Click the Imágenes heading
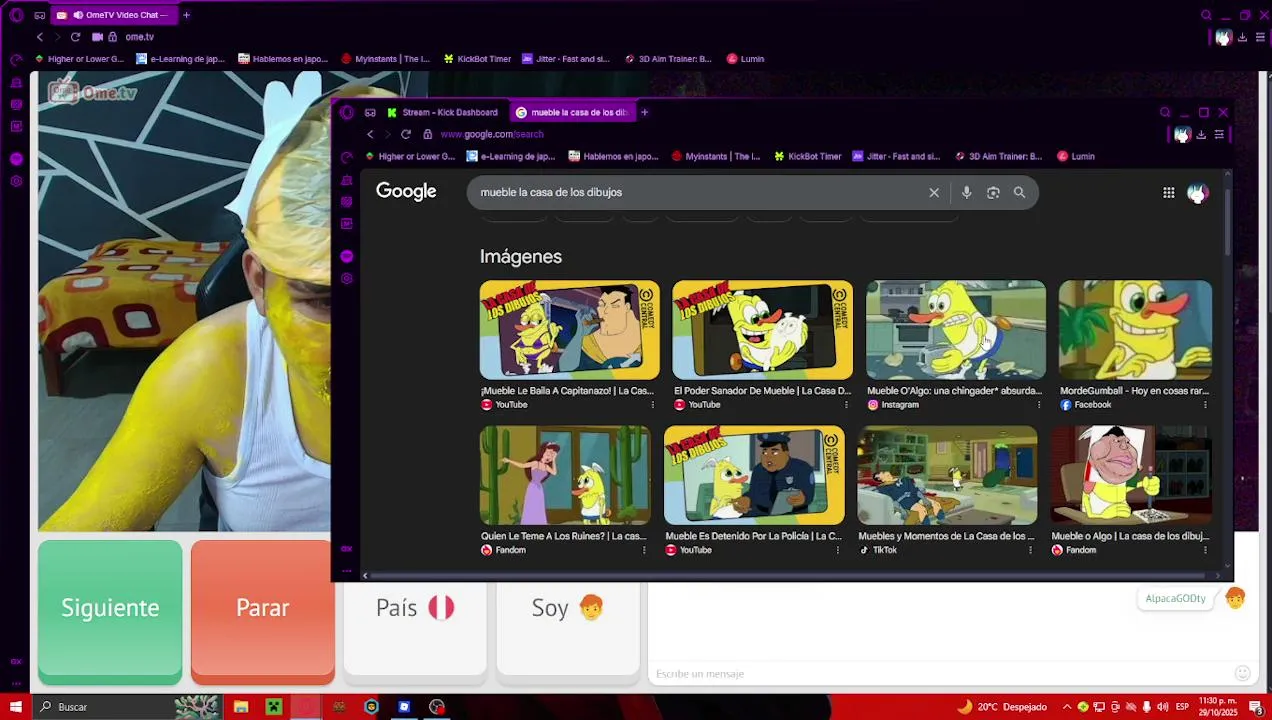1272x720 pixels. point(521,257)
